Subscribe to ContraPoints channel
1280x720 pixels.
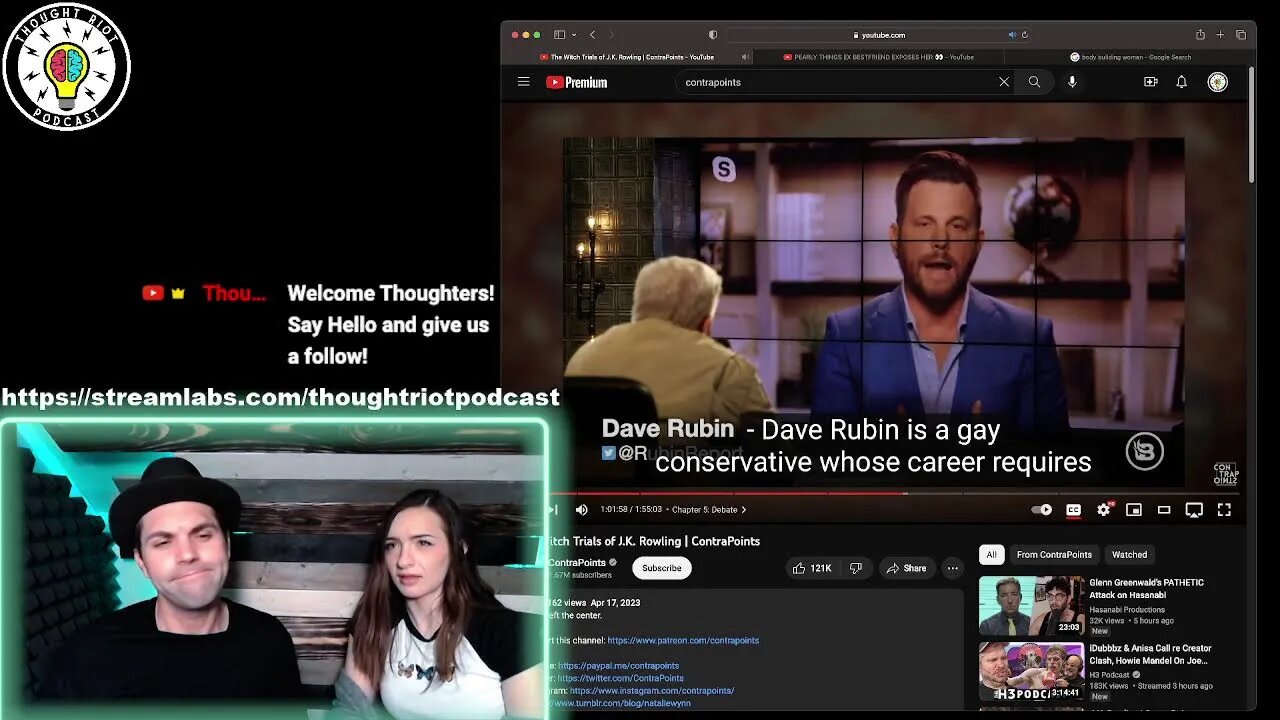tap(661, 568)
